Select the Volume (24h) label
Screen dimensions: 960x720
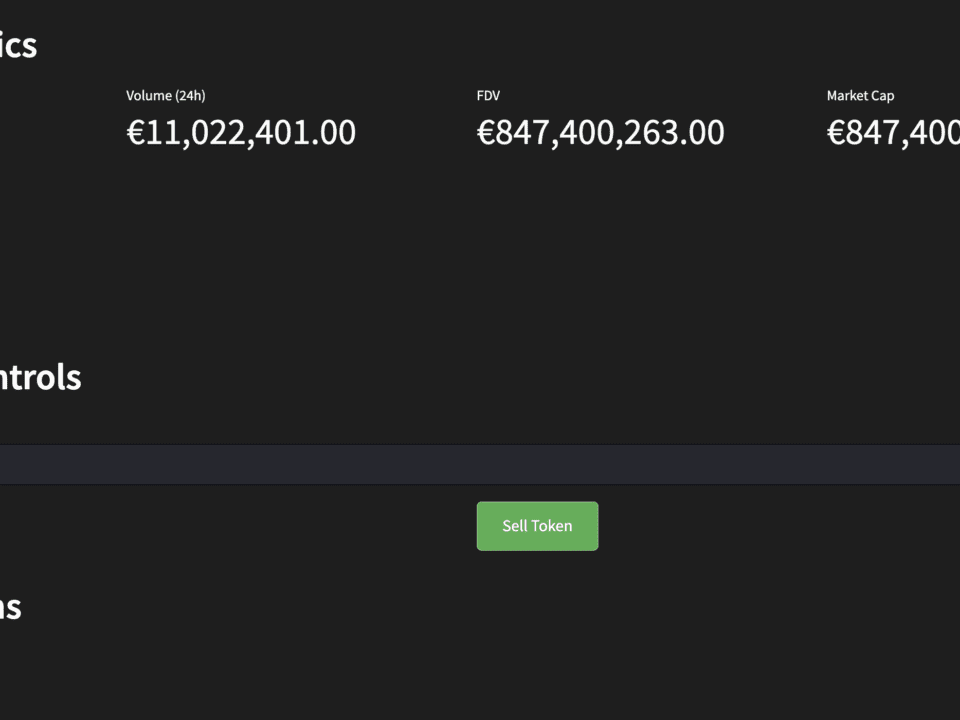click(165, 96)
